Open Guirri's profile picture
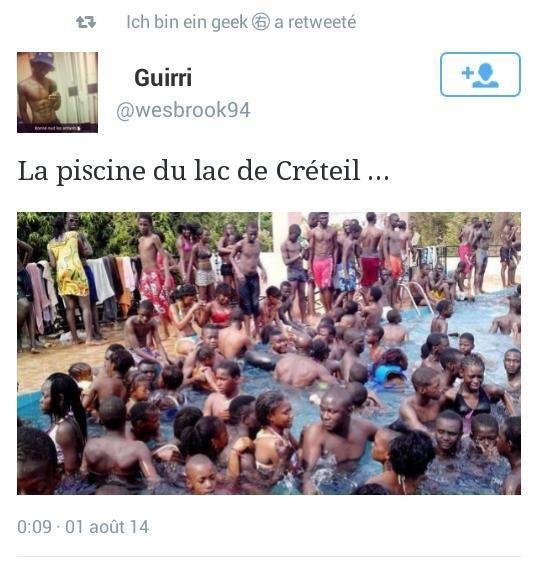This screenshot has height=562, width=539. [57, 92]
